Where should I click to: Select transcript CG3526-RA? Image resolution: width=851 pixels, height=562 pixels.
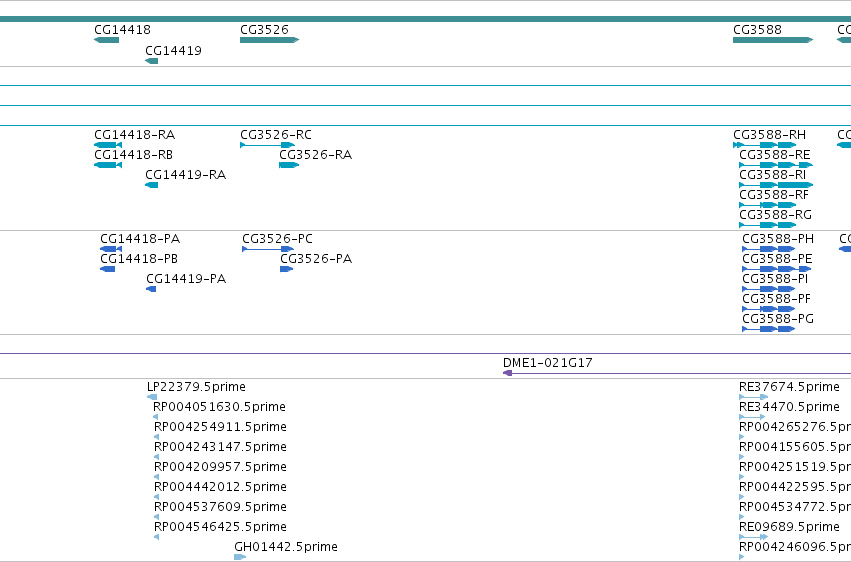click(289, 165)
